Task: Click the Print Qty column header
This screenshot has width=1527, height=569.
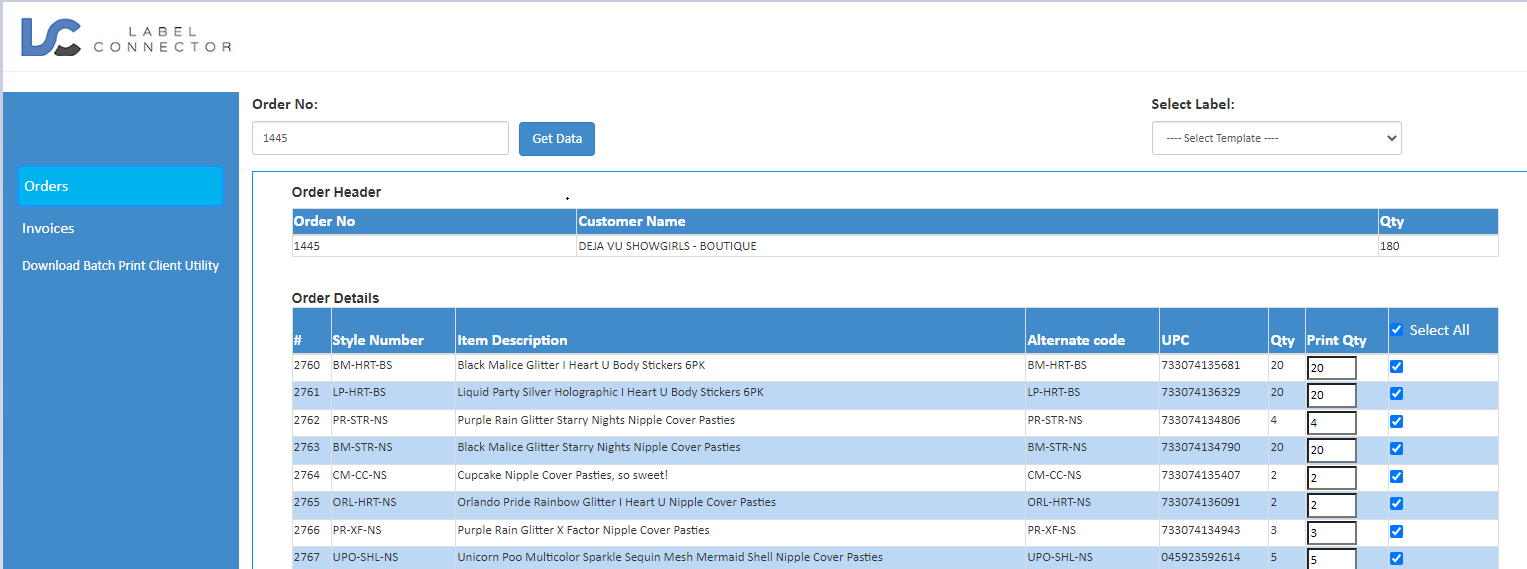Action: click(1336, 340)
